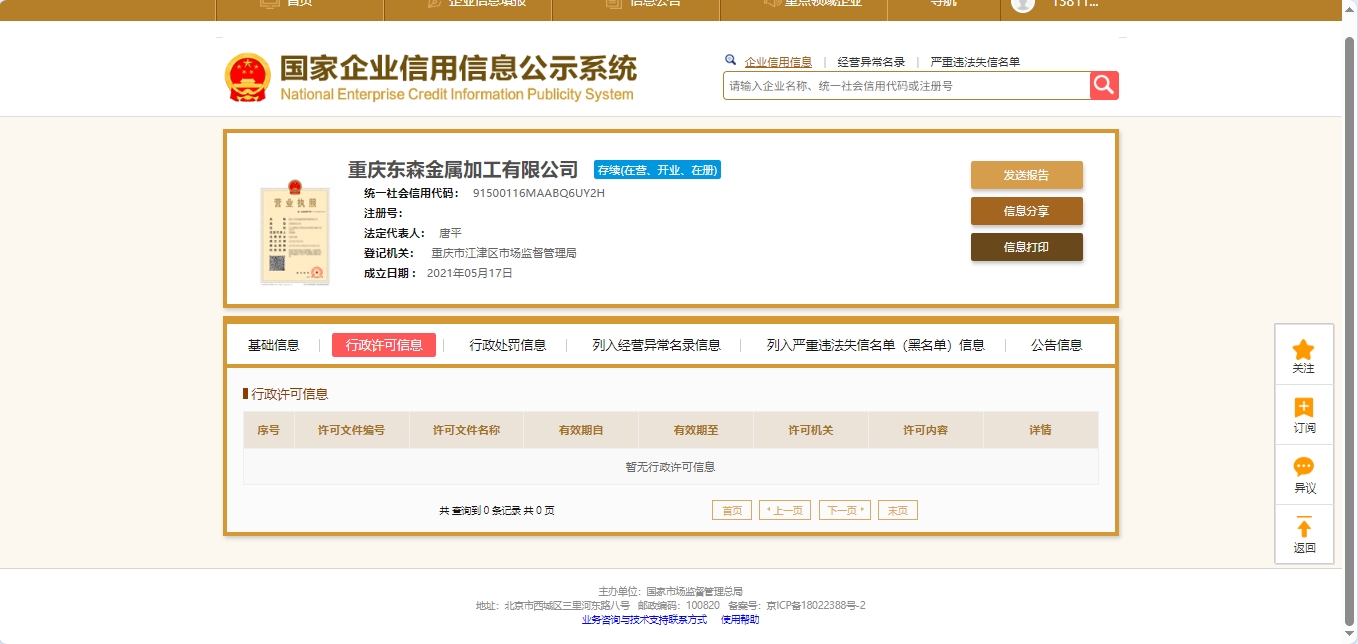The height and width of the screenshot is (644, 1358).
Task: Go to 首页 pagination button
Action: click(x=731, y=510)
